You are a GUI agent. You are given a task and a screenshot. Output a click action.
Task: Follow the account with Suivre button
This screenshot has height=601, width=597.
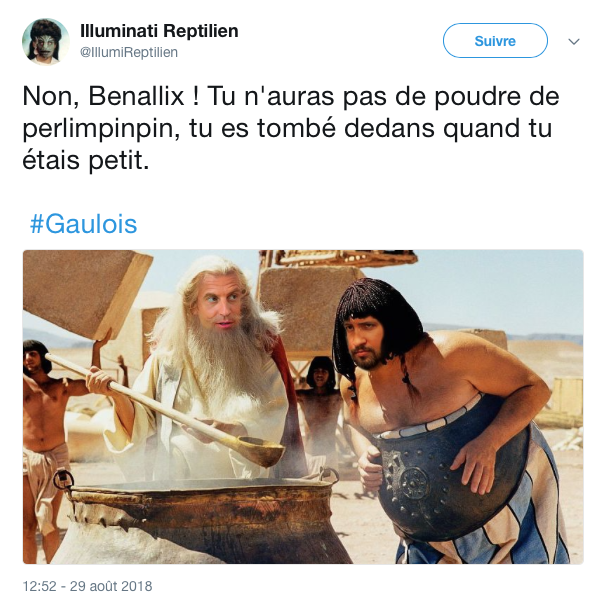point(495,41)
